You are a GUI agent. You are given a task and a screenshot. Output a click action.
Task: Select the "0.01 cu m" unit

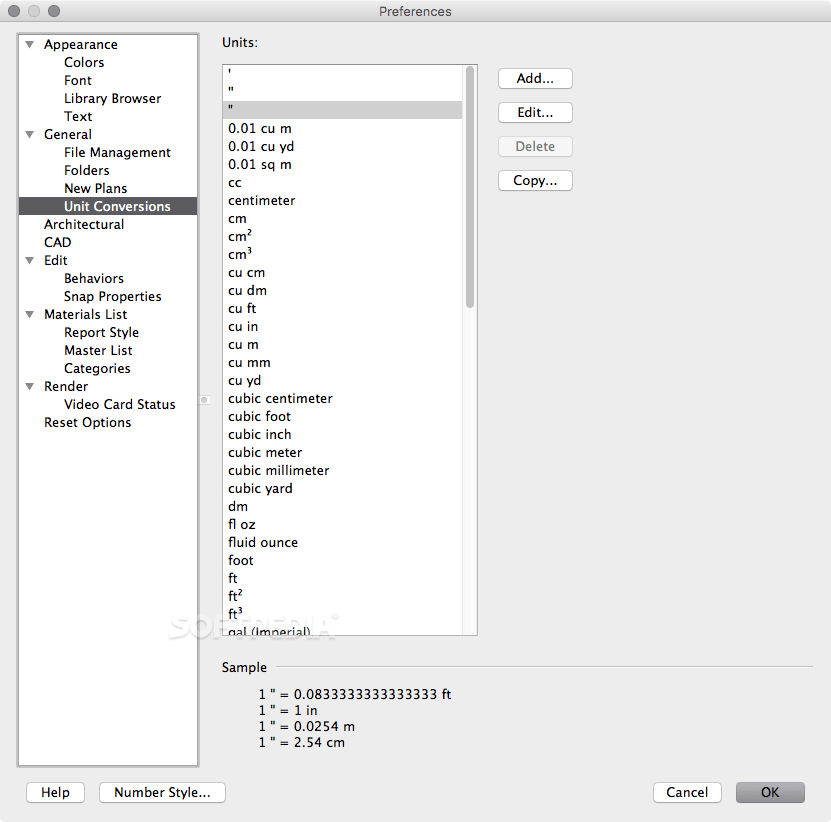[x=342, y=128]
